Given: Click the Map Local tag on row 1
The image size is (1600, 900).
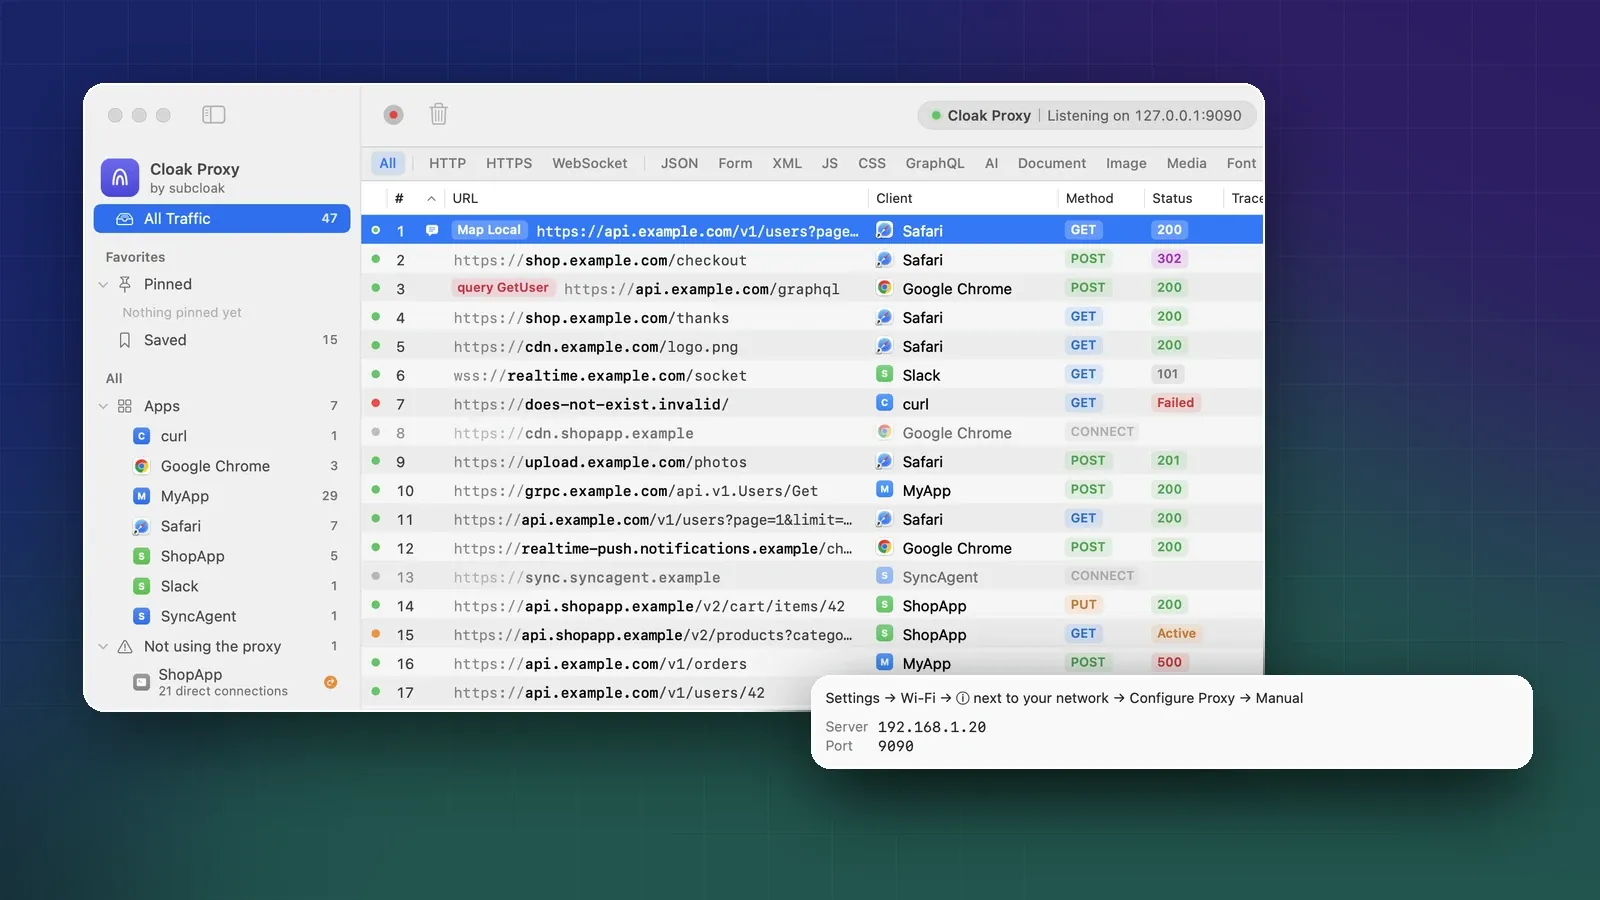Looking at the screenshot, I should tap(489, 230).
